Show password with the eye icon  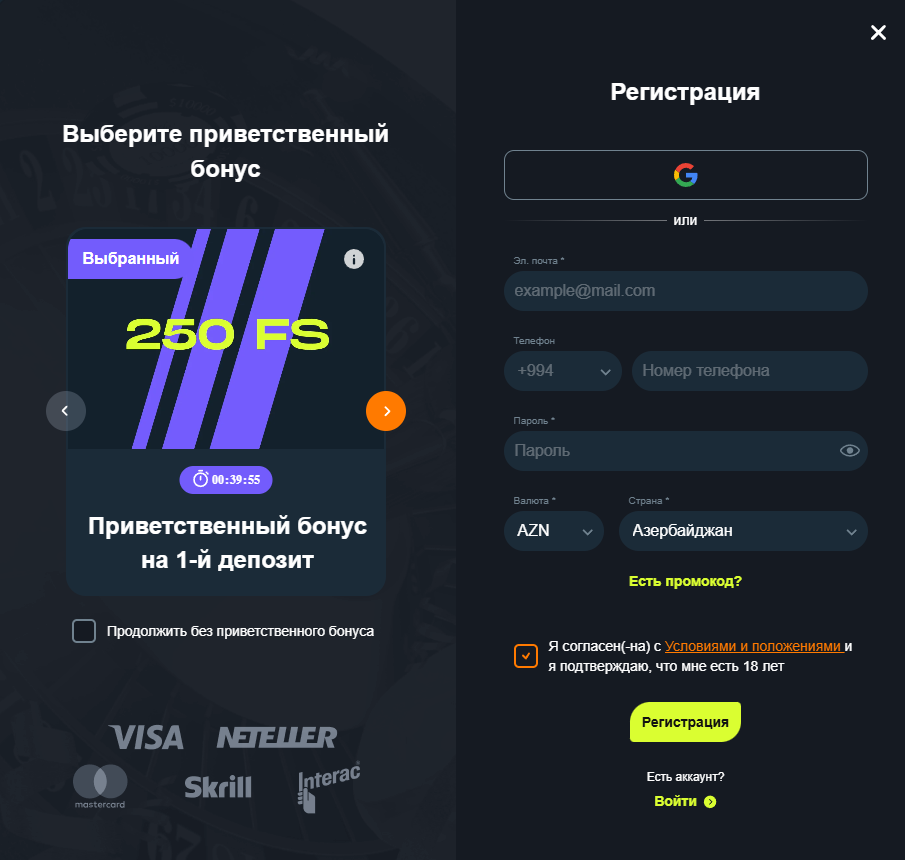click(850, 451)
